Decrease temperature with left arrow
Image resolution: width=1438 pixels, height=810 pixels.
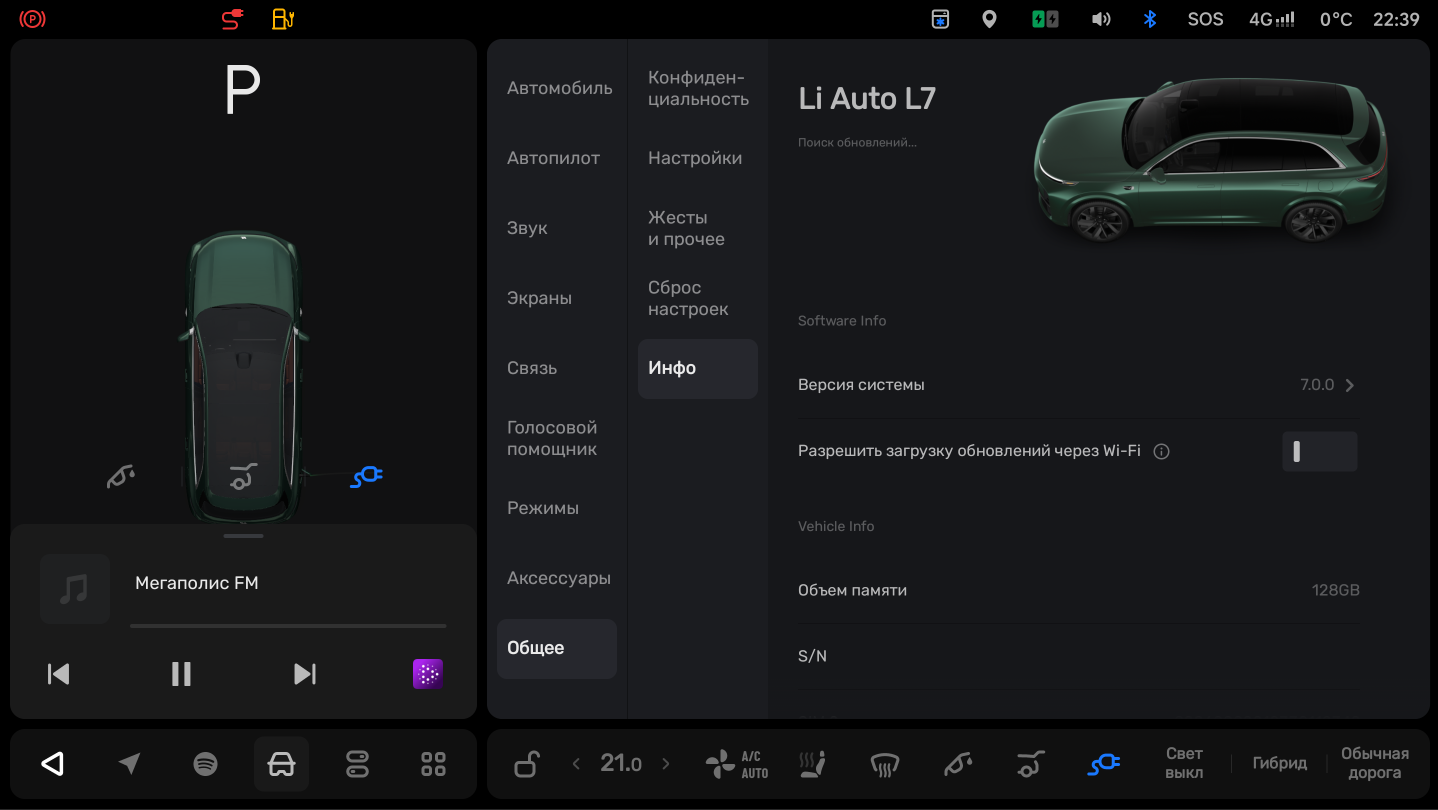click(576, 765)
